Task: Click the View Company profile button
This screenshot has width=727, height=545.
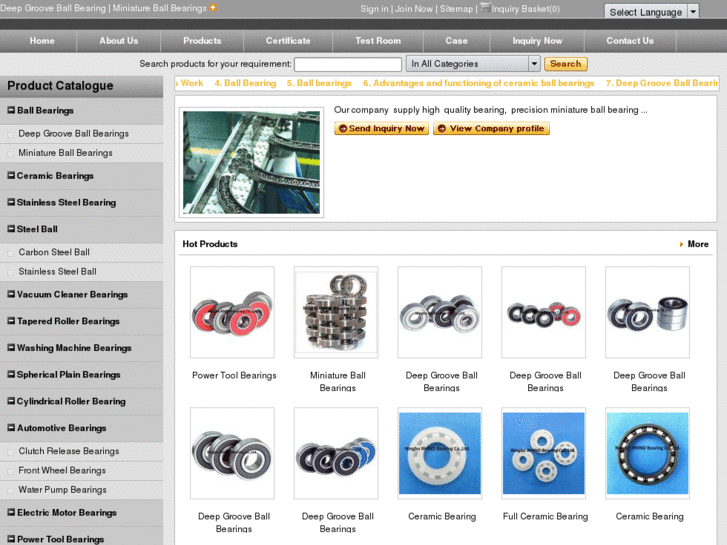Action: point(491,129)
